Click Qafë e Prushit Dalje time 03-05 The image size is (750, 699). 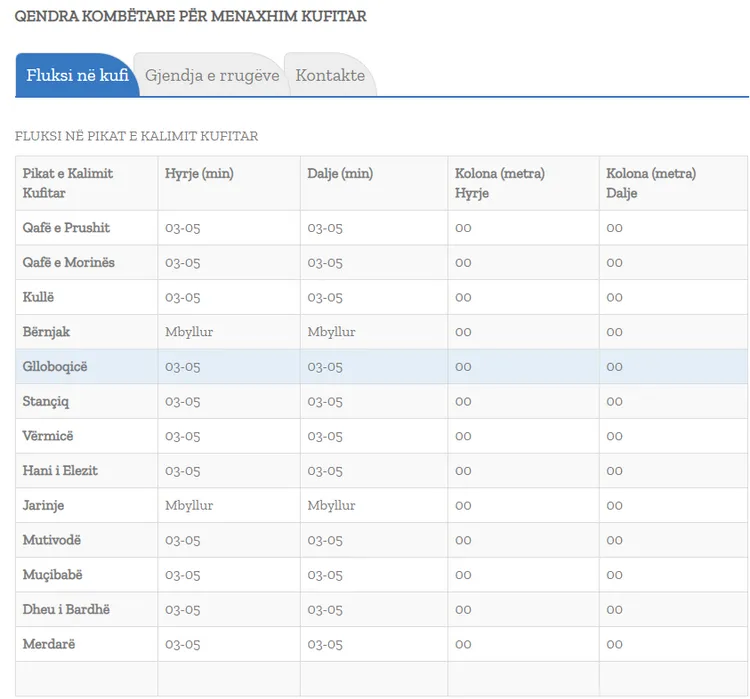tap(325, 228)
